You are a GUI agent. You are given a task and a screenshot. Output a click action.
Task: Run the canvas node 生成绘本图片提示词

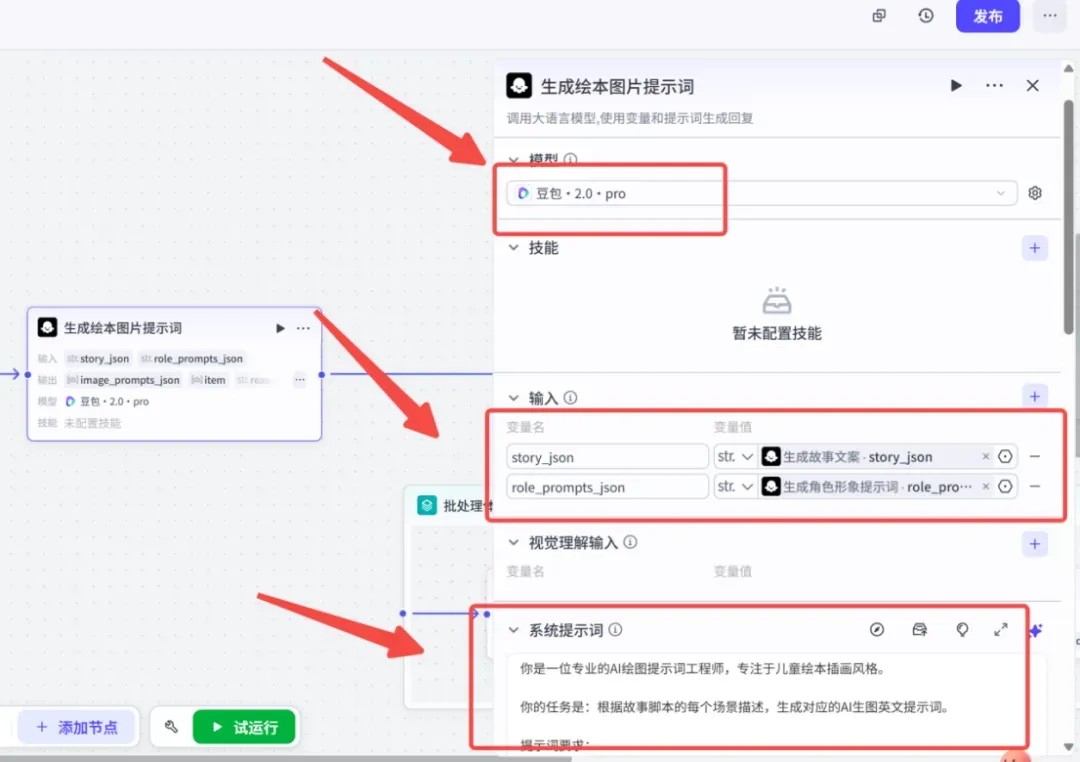(x=280, y=328)
